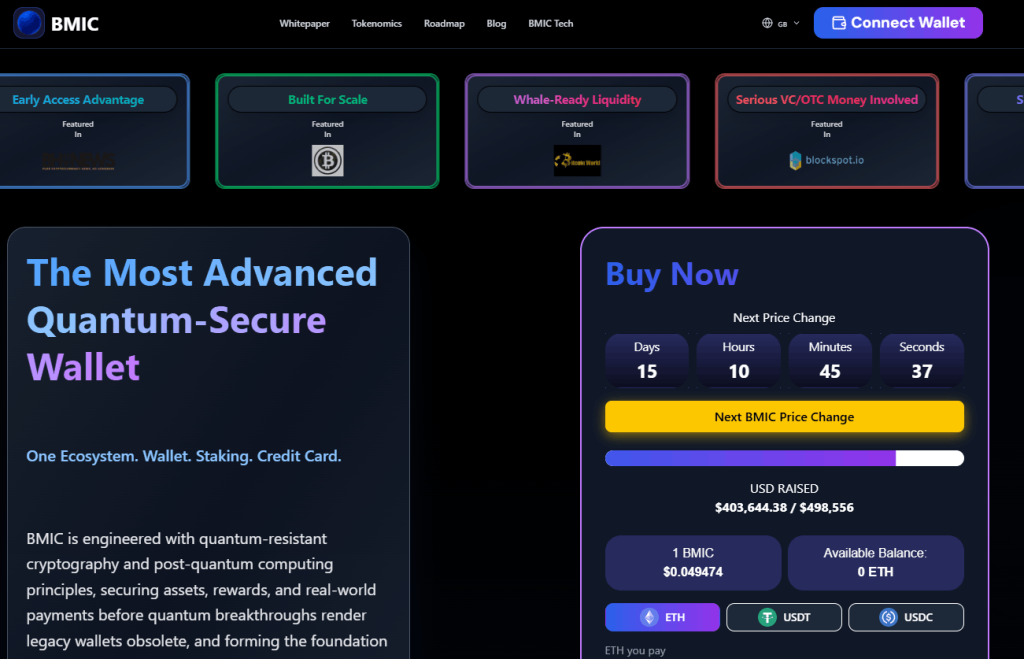This screenshot has width=1024, height=659.
Task: Click the USD raised progress bar
Action: (784, 458)
